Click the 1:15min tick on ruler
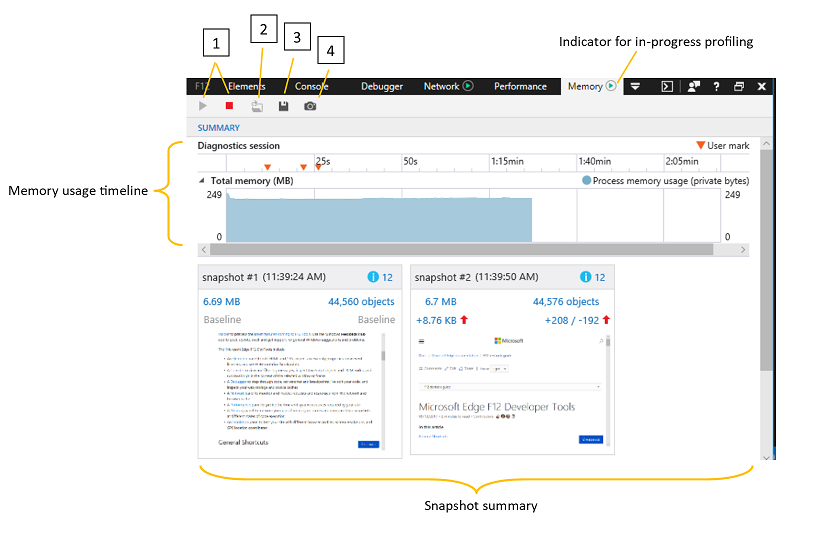The height and width of the screenshot is (535, 821). (x=507, y=161)
